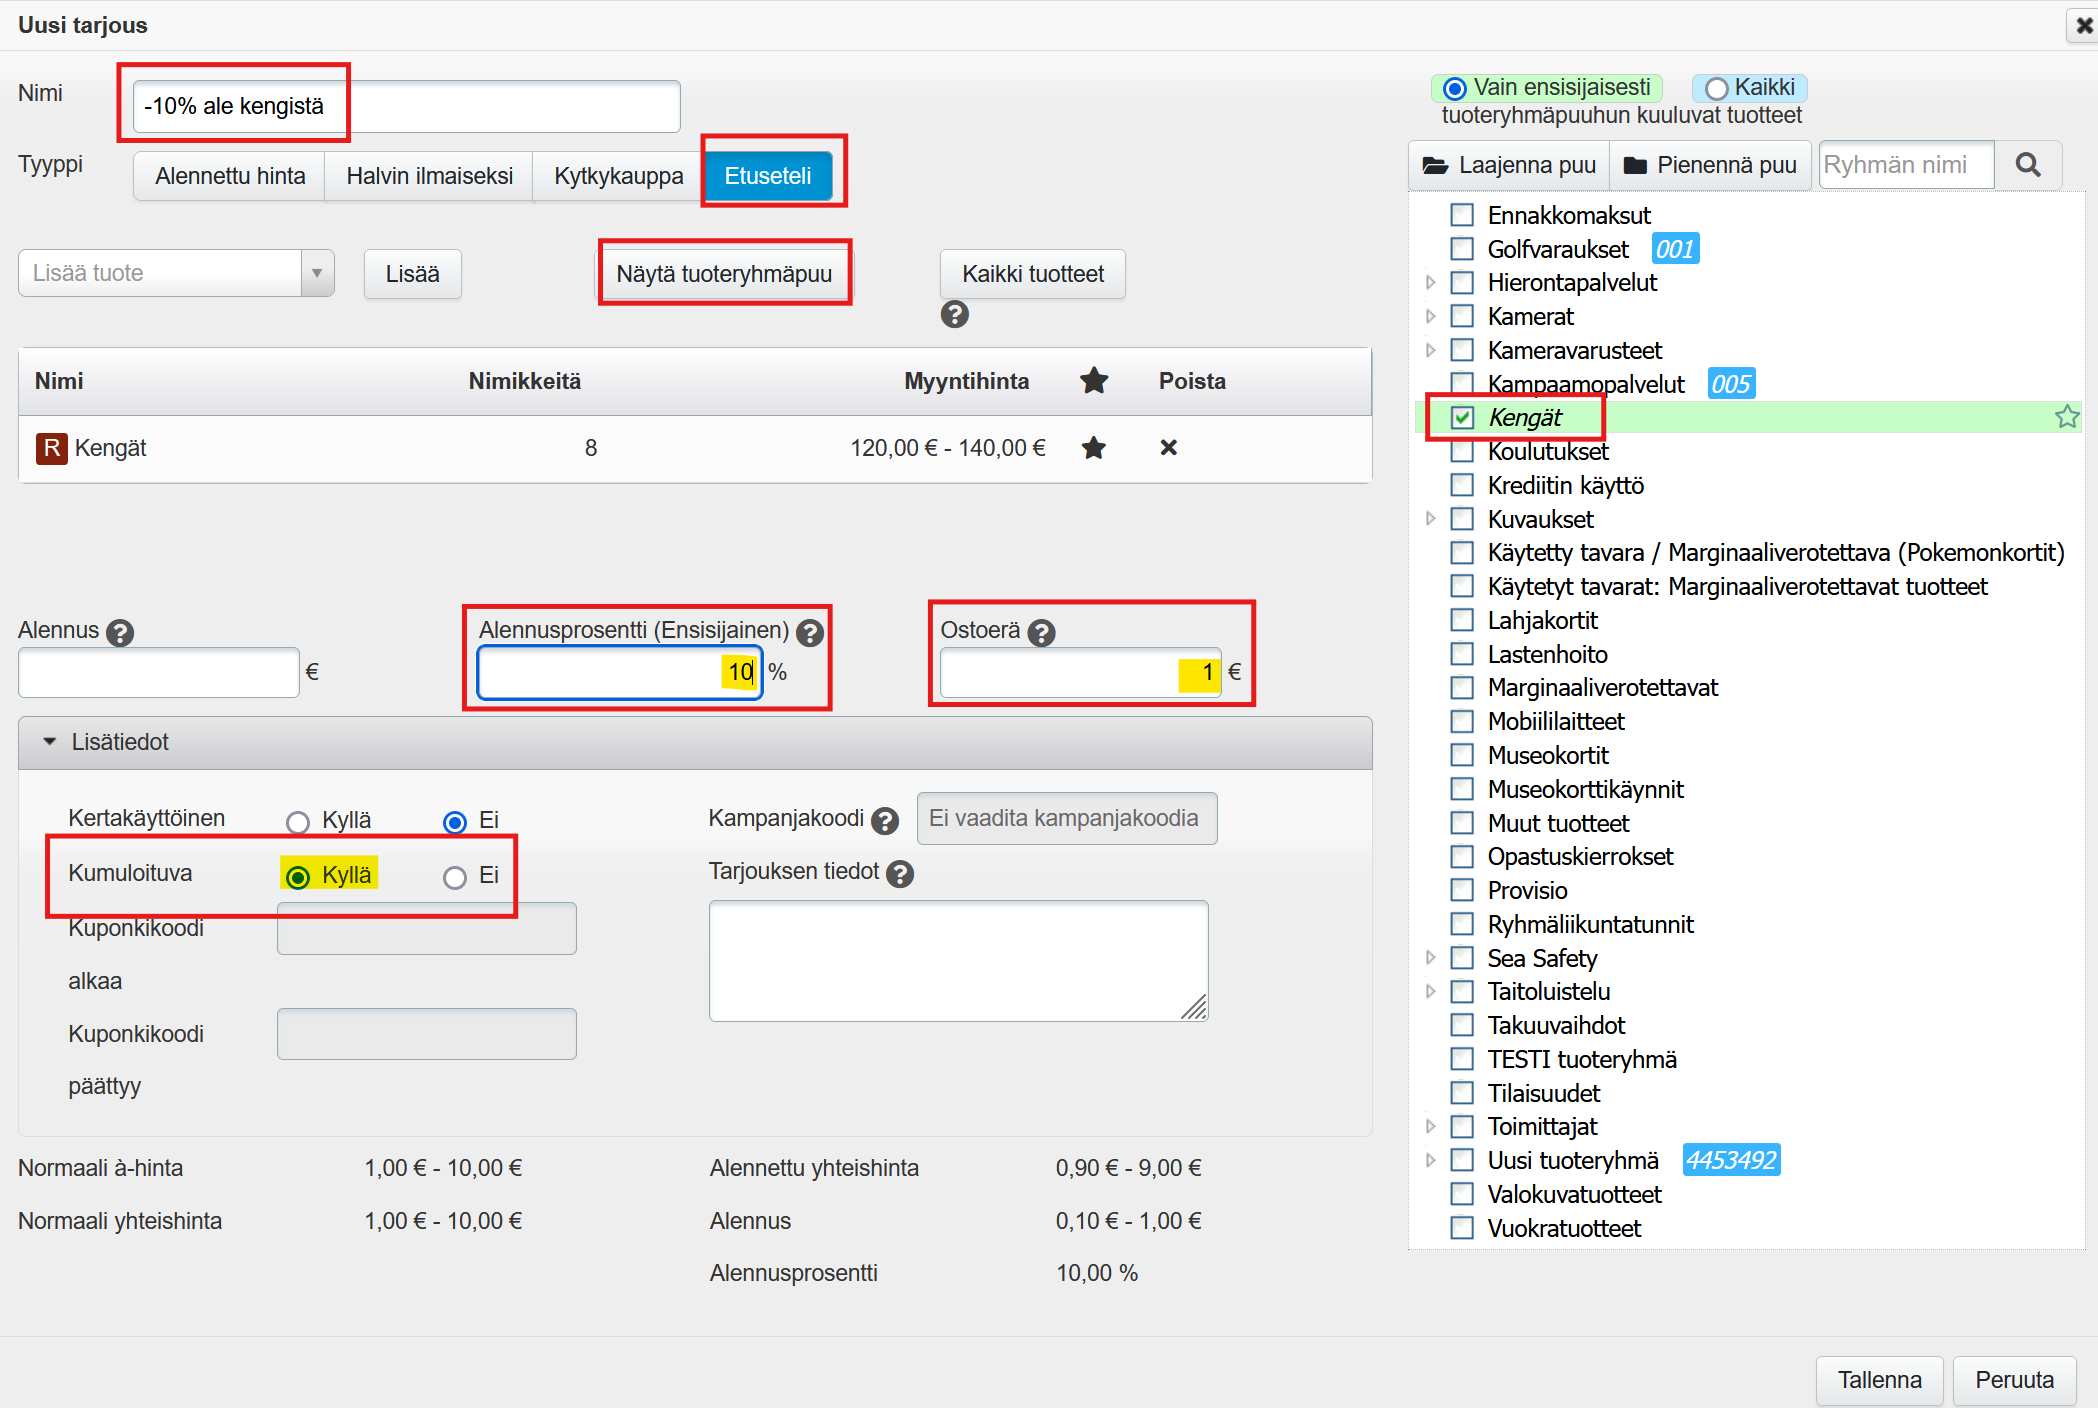Expand the Hierontapalvelut tree node
This screenshot has height=1408, width=2098.
1430,283
